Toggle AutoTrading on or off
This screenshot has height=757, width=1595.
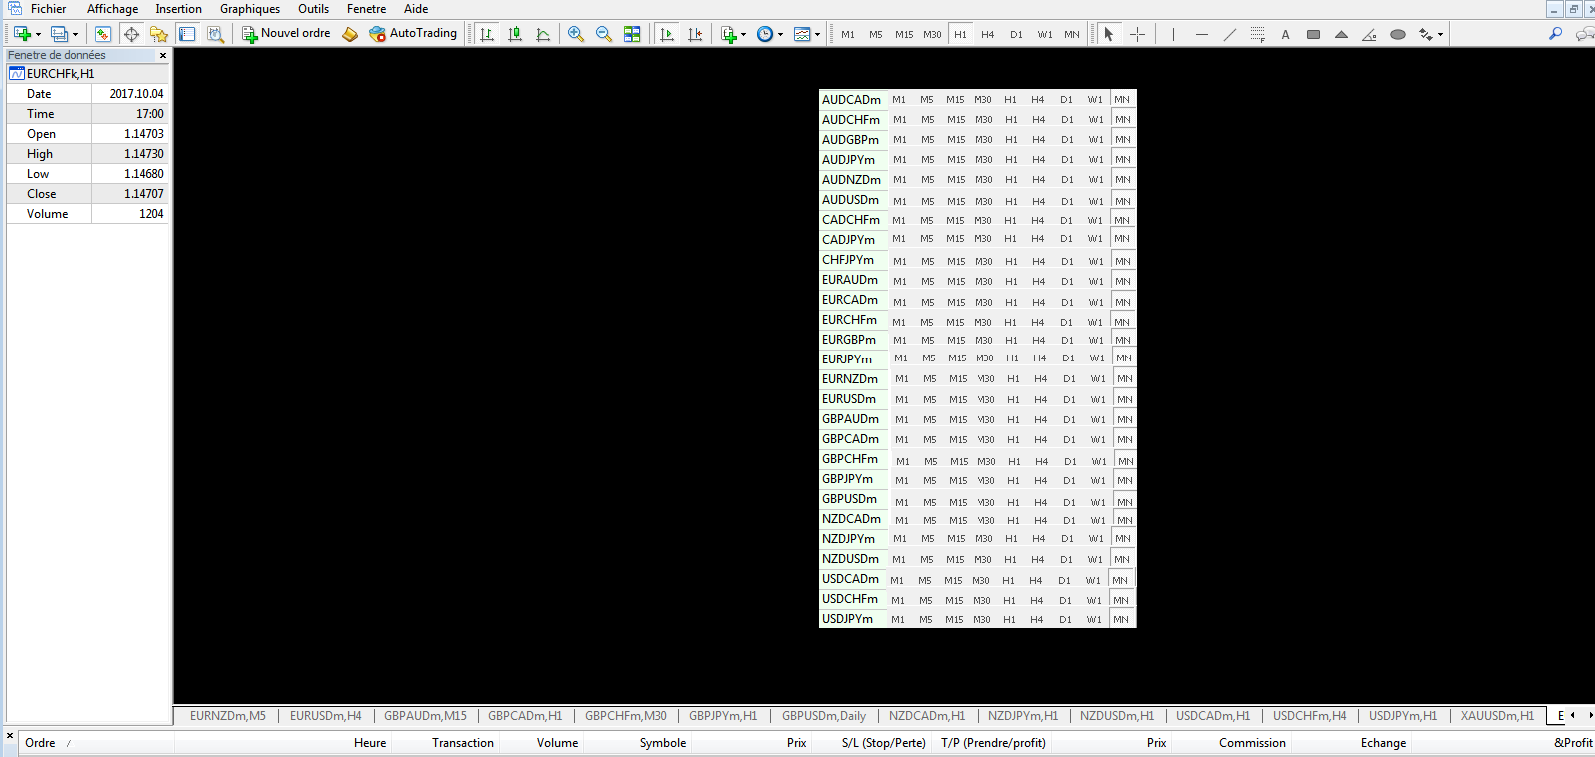click(x=413, y=34)
